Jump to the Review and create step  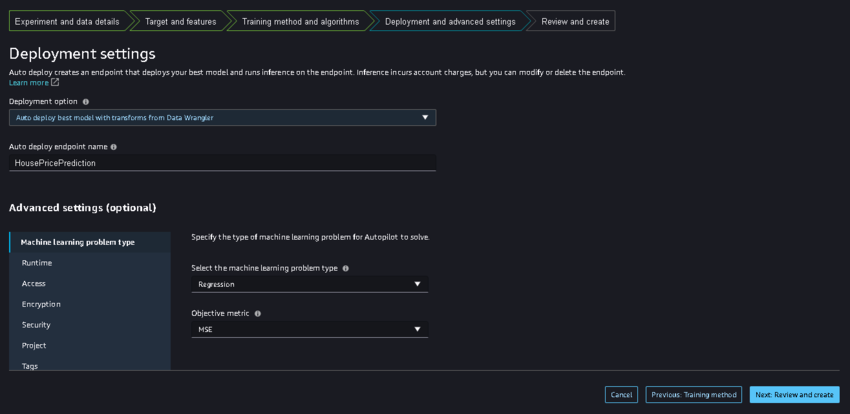(x=575, y=22)
